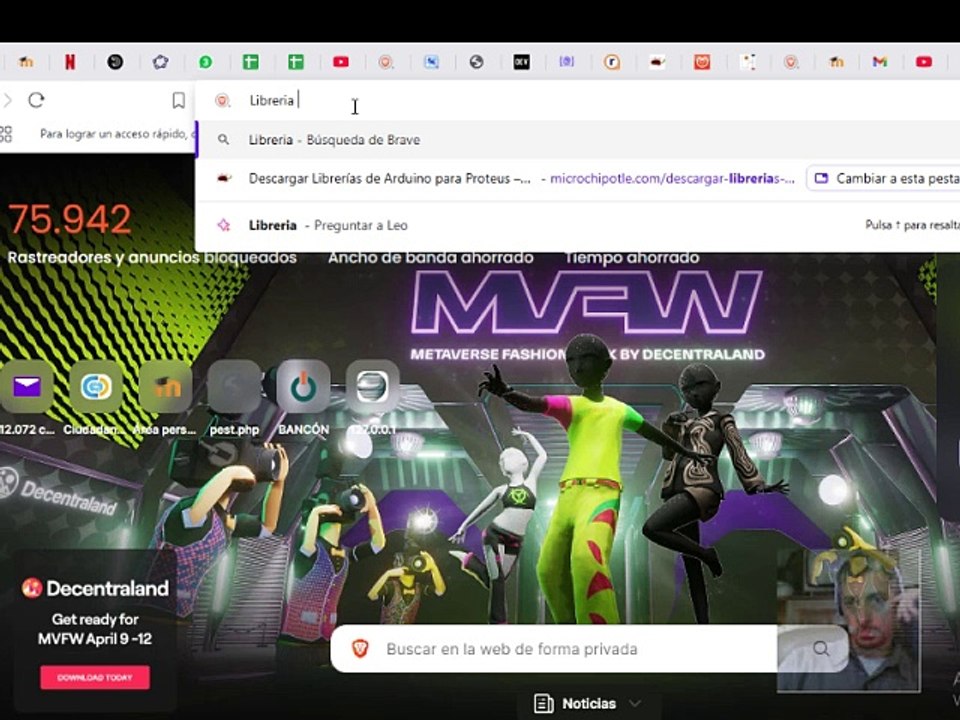Open the '127.0.0.1' shortcut tile
The height and width of the screenshot is (720, 960).
pos(372,386)
